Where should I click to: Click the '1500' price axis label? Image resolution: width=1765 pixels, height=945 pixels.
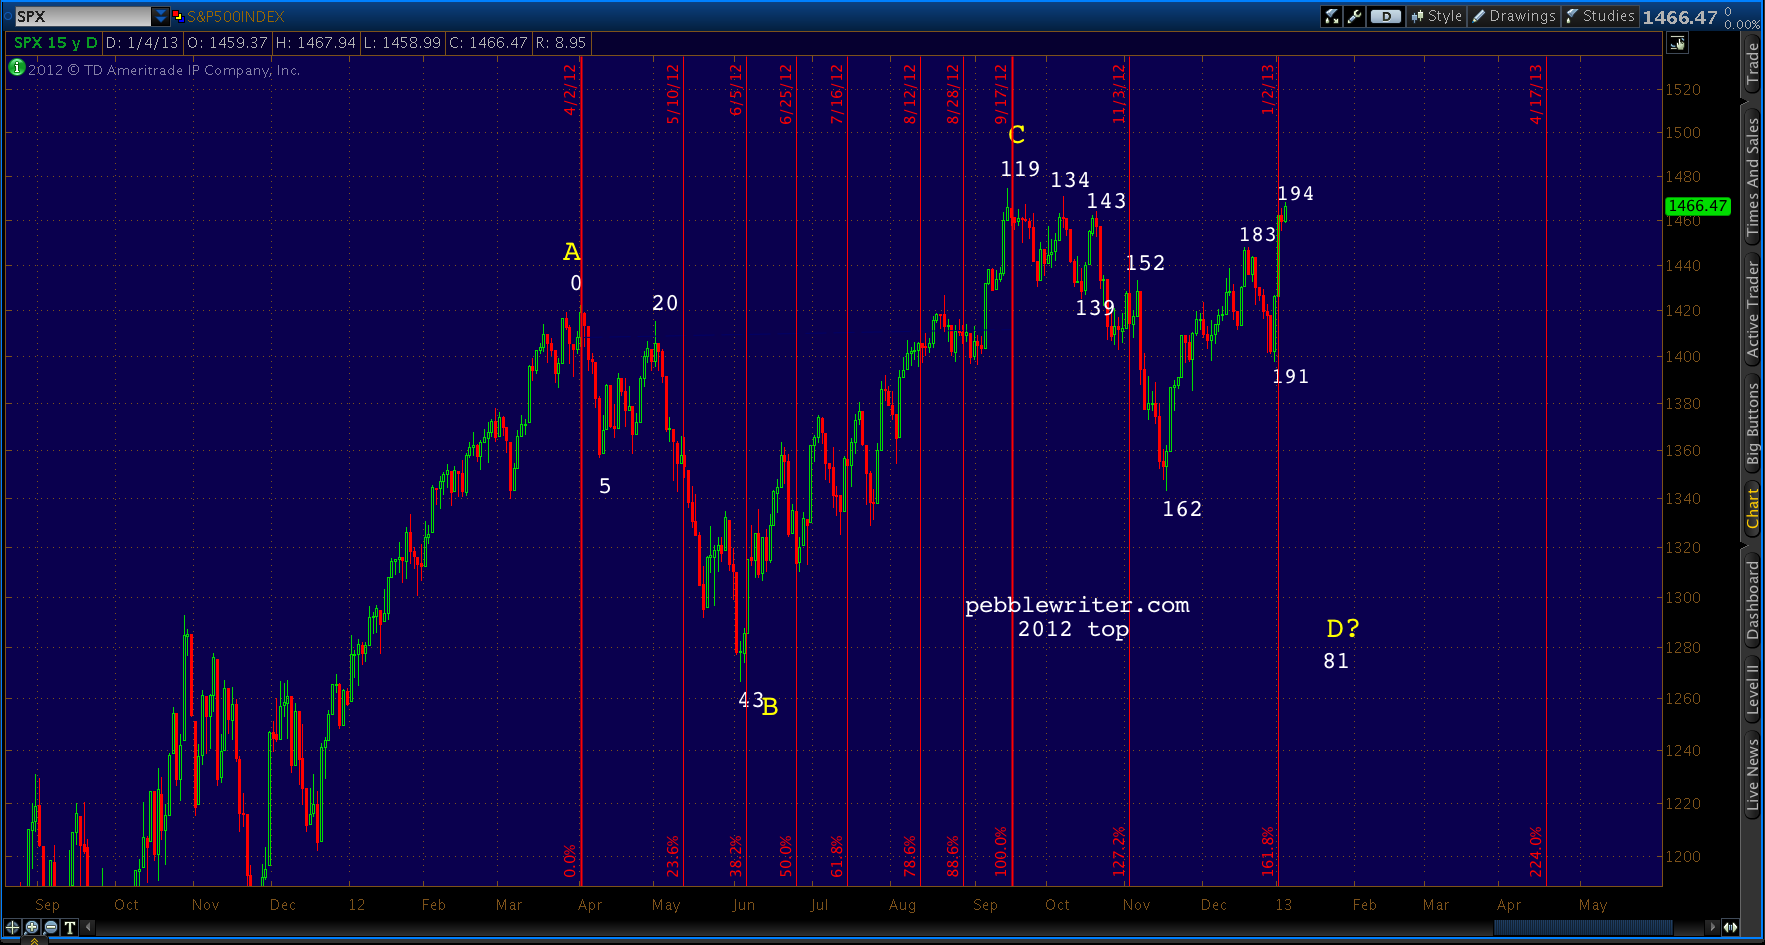[1683, 132]
